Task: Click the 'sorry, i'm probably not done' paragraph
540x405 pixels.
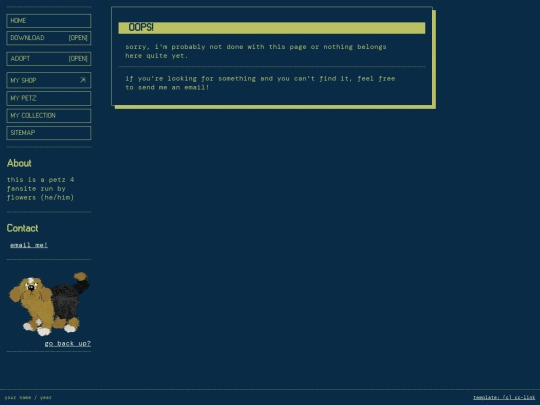Action: pyautogui.click(x=256, y=51)
